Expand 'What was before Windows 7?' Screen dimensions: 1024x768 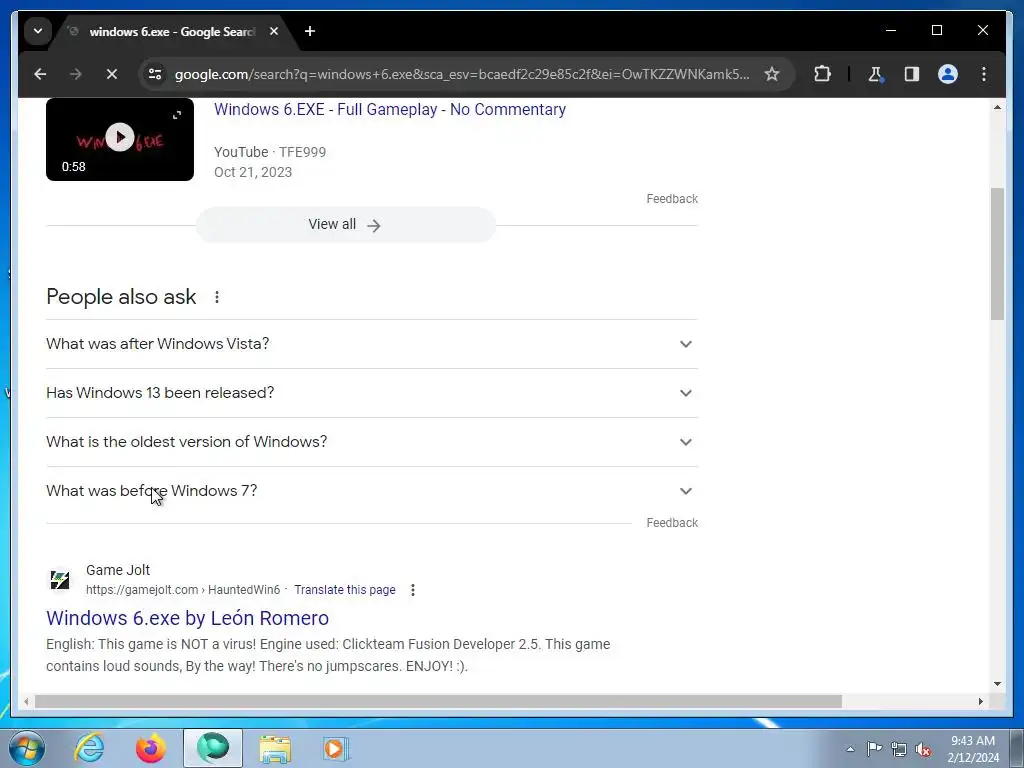coord(372,491)
